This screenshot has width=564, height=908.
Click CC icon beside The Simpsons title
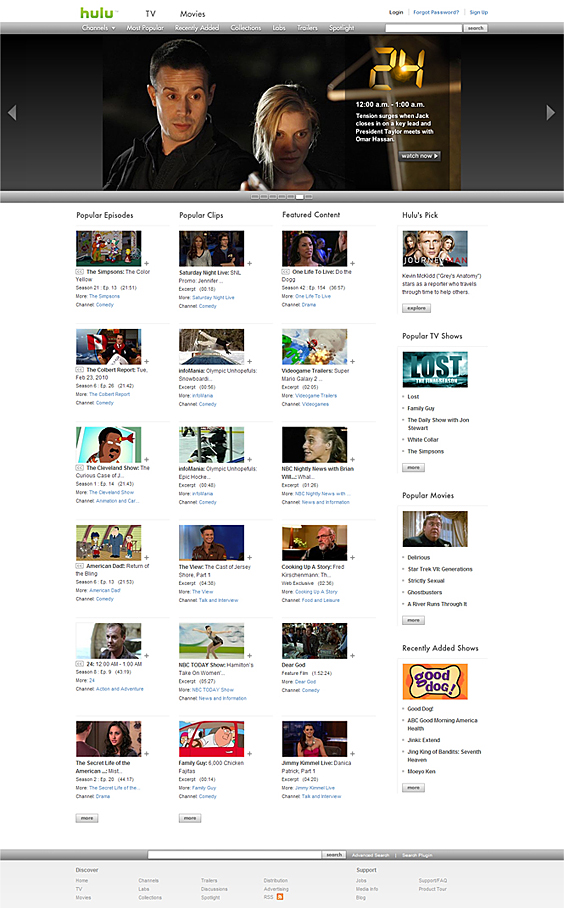[x=79, y=272]
